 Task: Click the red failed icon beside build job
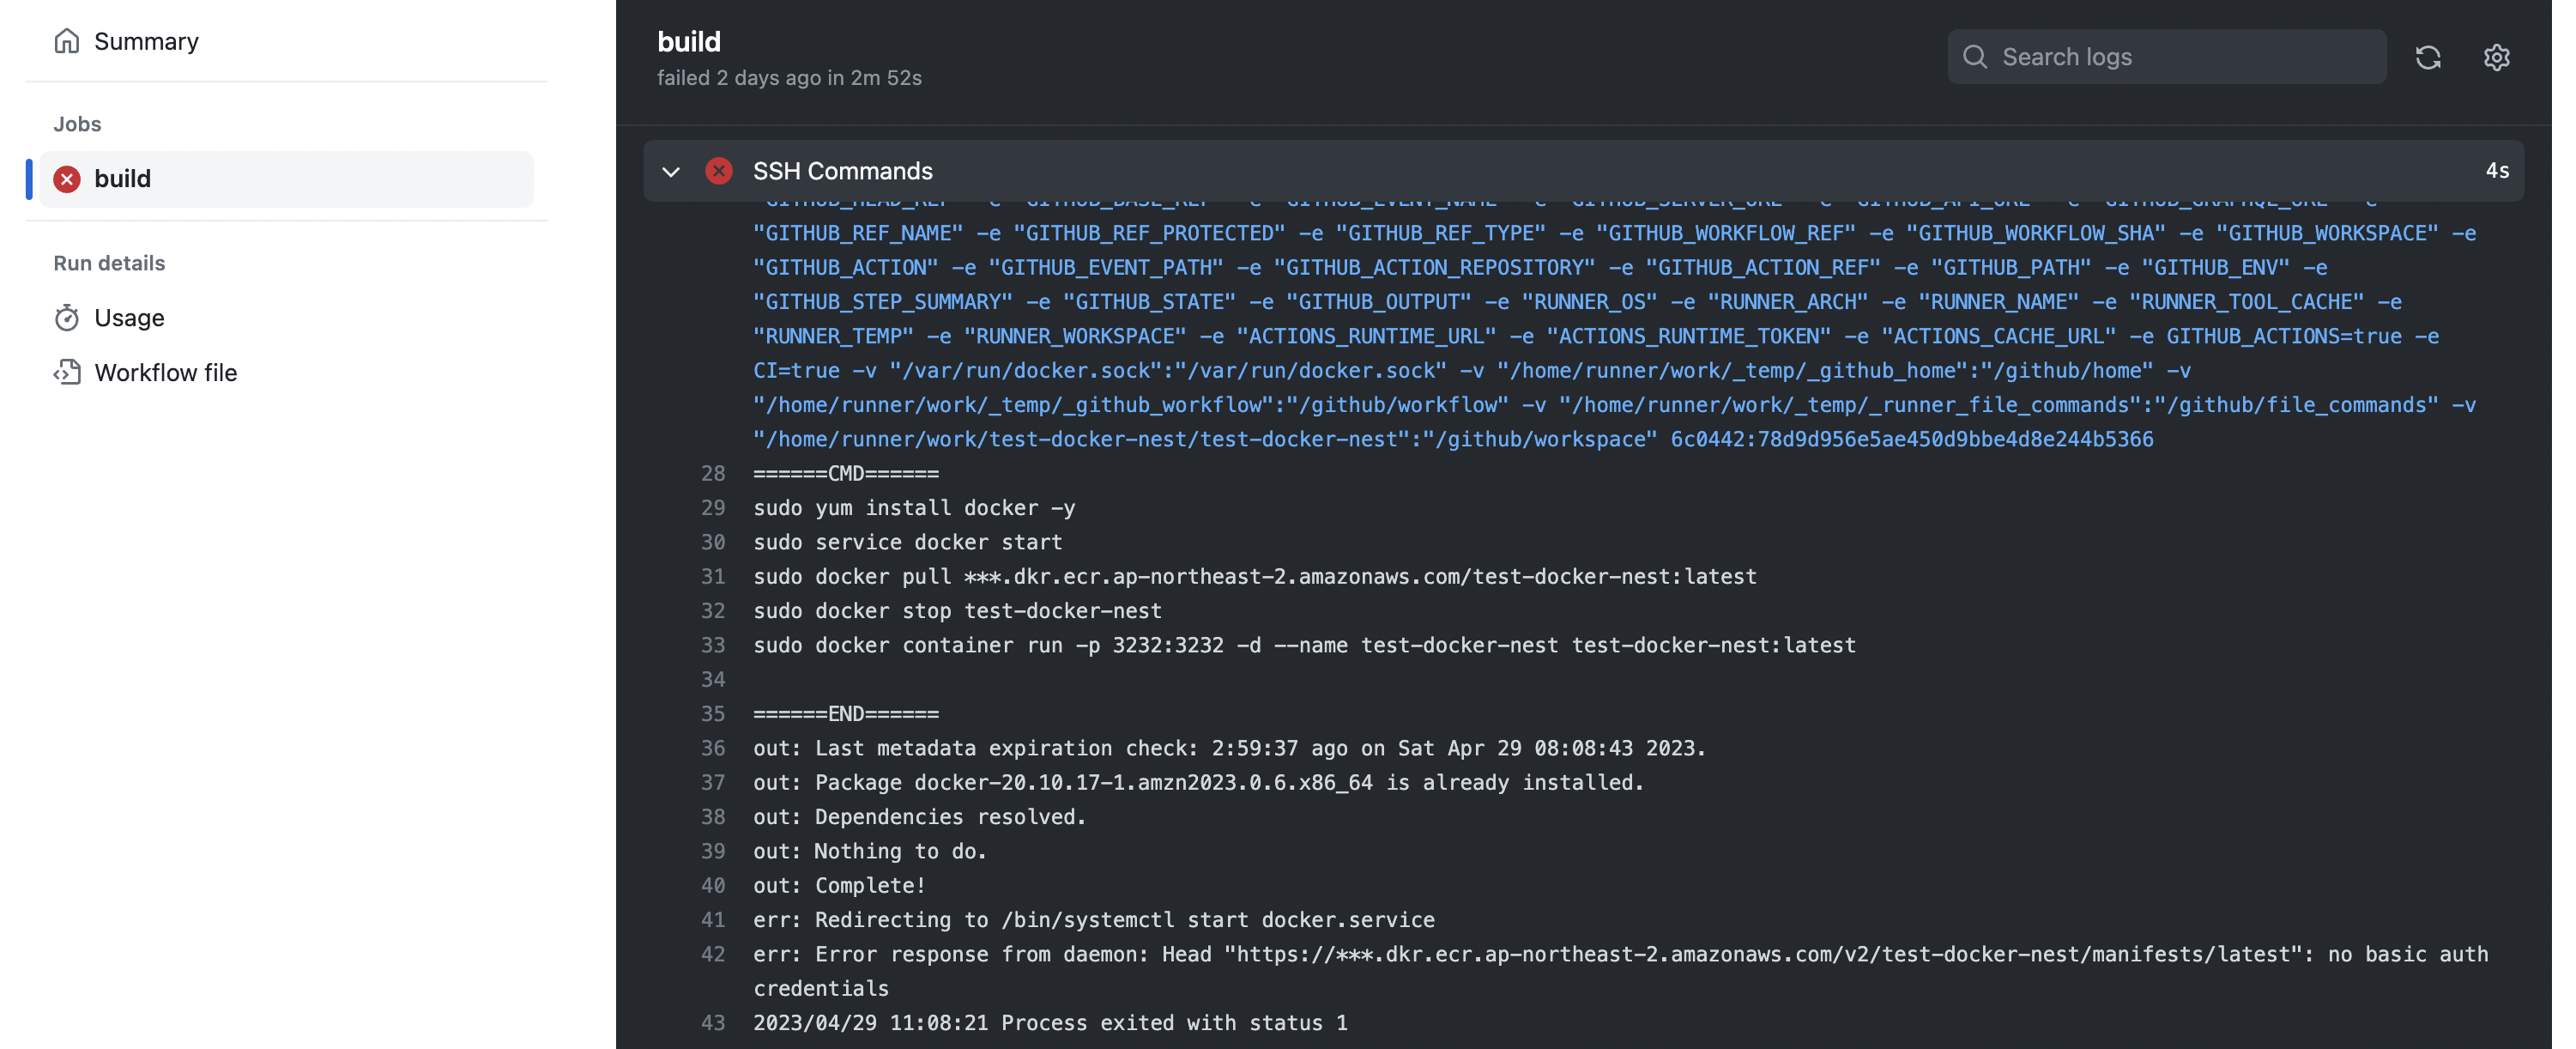[67, 179]
